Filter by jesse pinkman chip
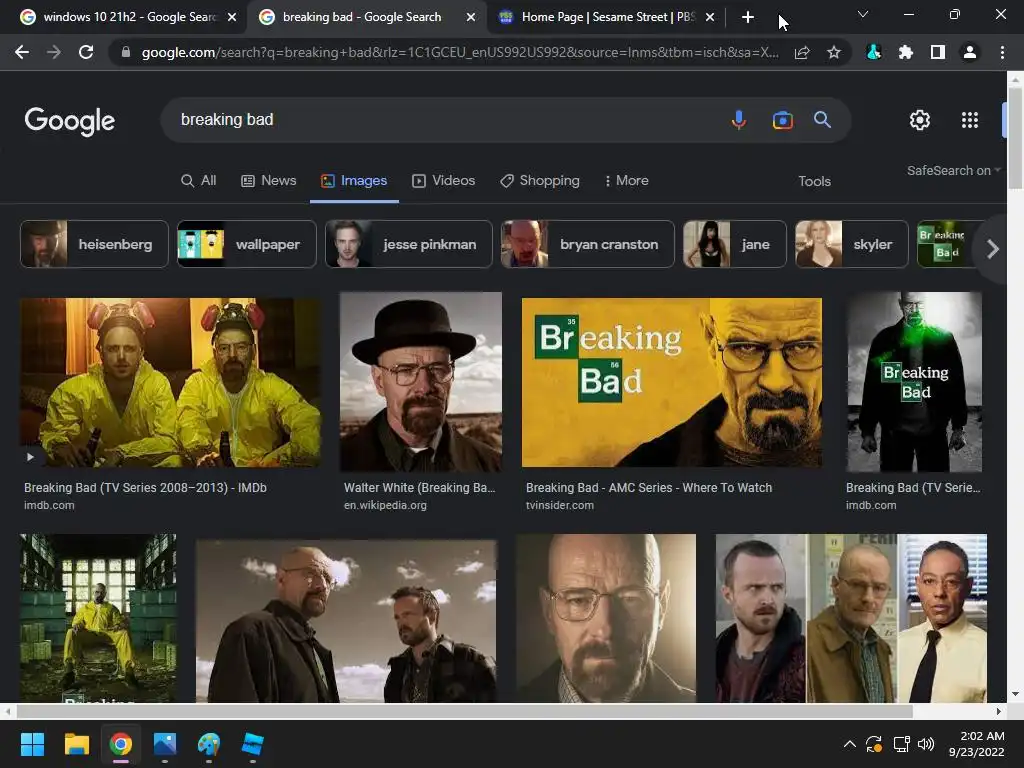This screenshot has width=1024, height=768. click(x=409, y=244)
